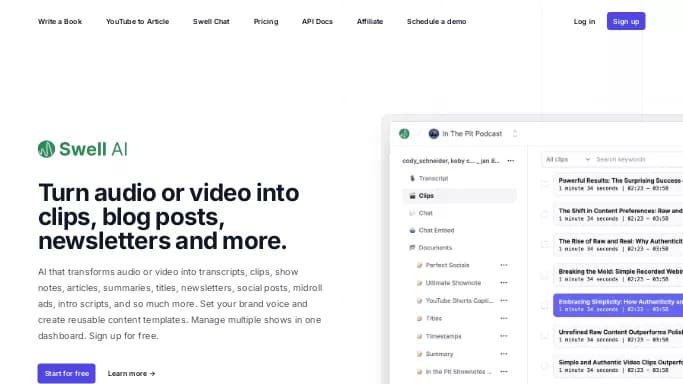
Task: Click the Clips clapperboard icon
Action: 412,196
